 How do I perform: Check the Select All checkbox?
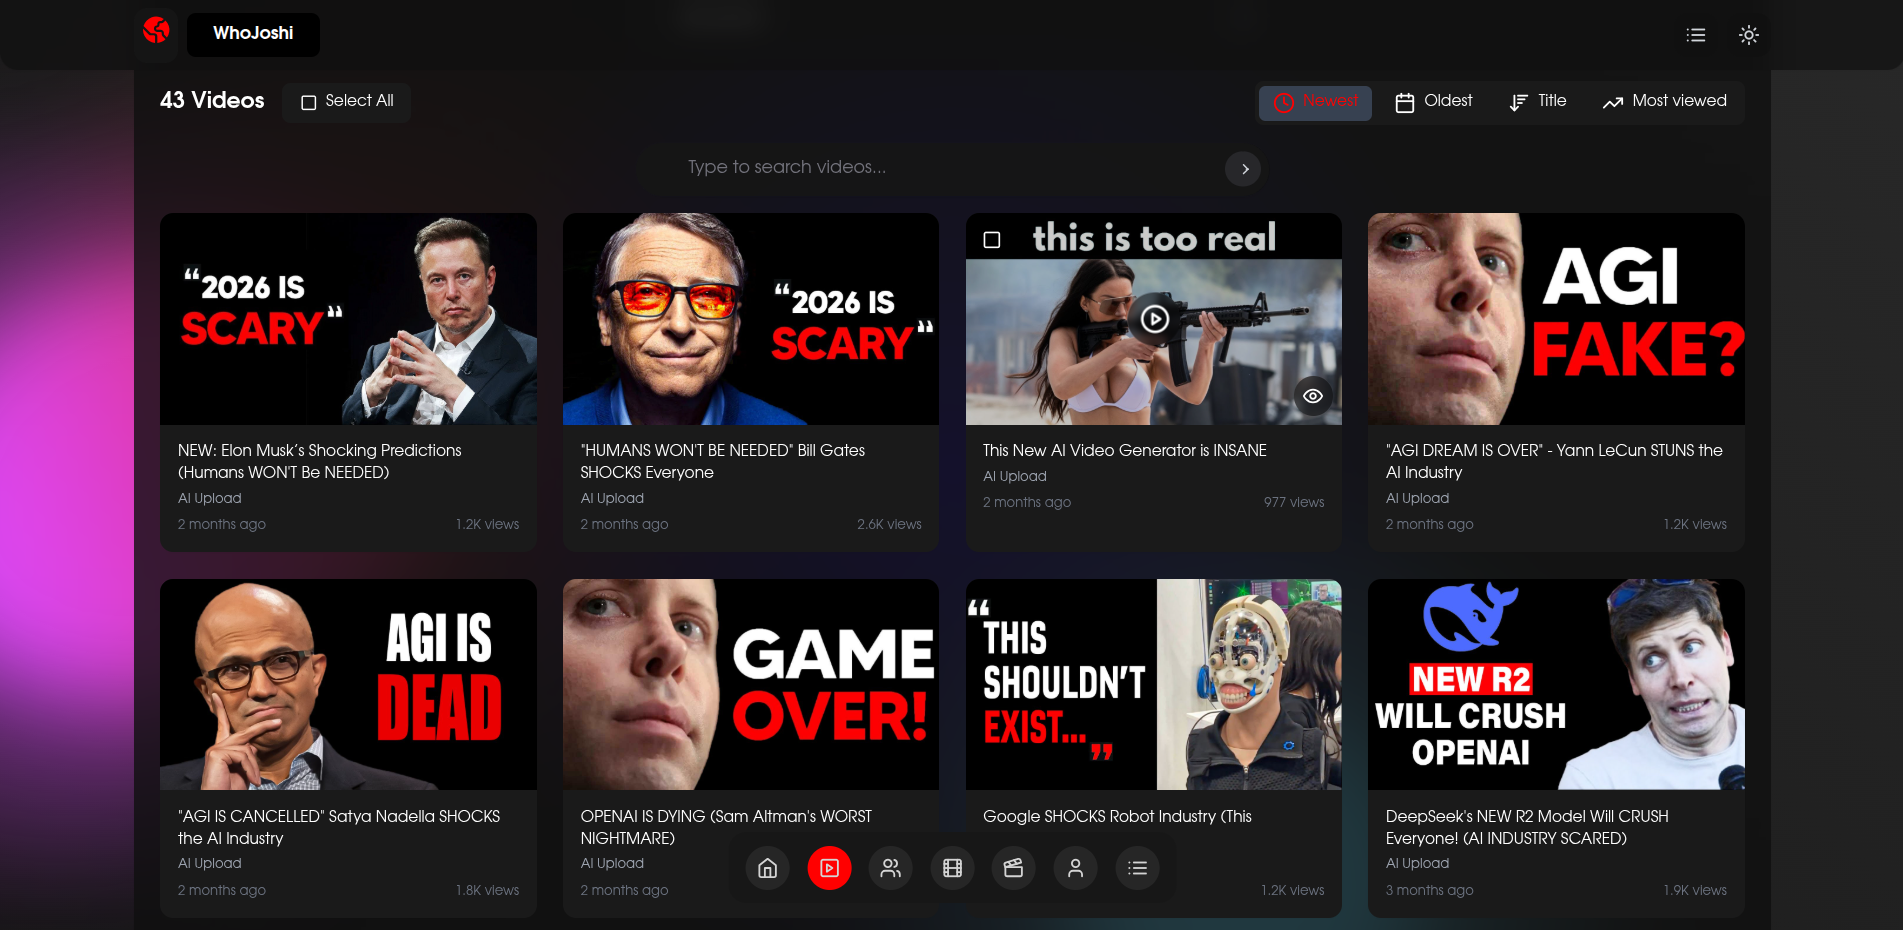pos(309,102)
